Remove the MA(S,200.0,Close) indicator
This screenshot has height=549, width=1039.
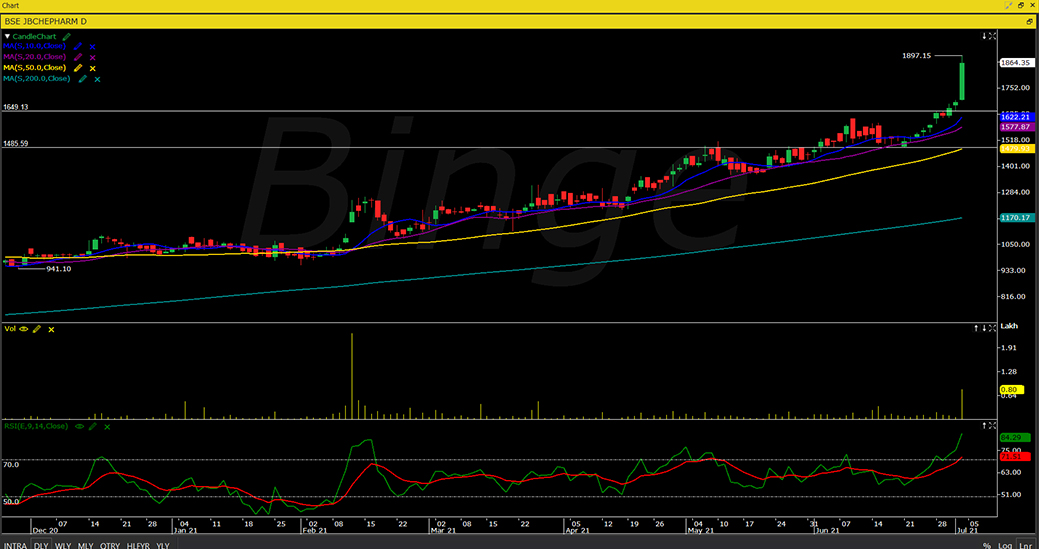pyautogui.click(x=97, y=79)
